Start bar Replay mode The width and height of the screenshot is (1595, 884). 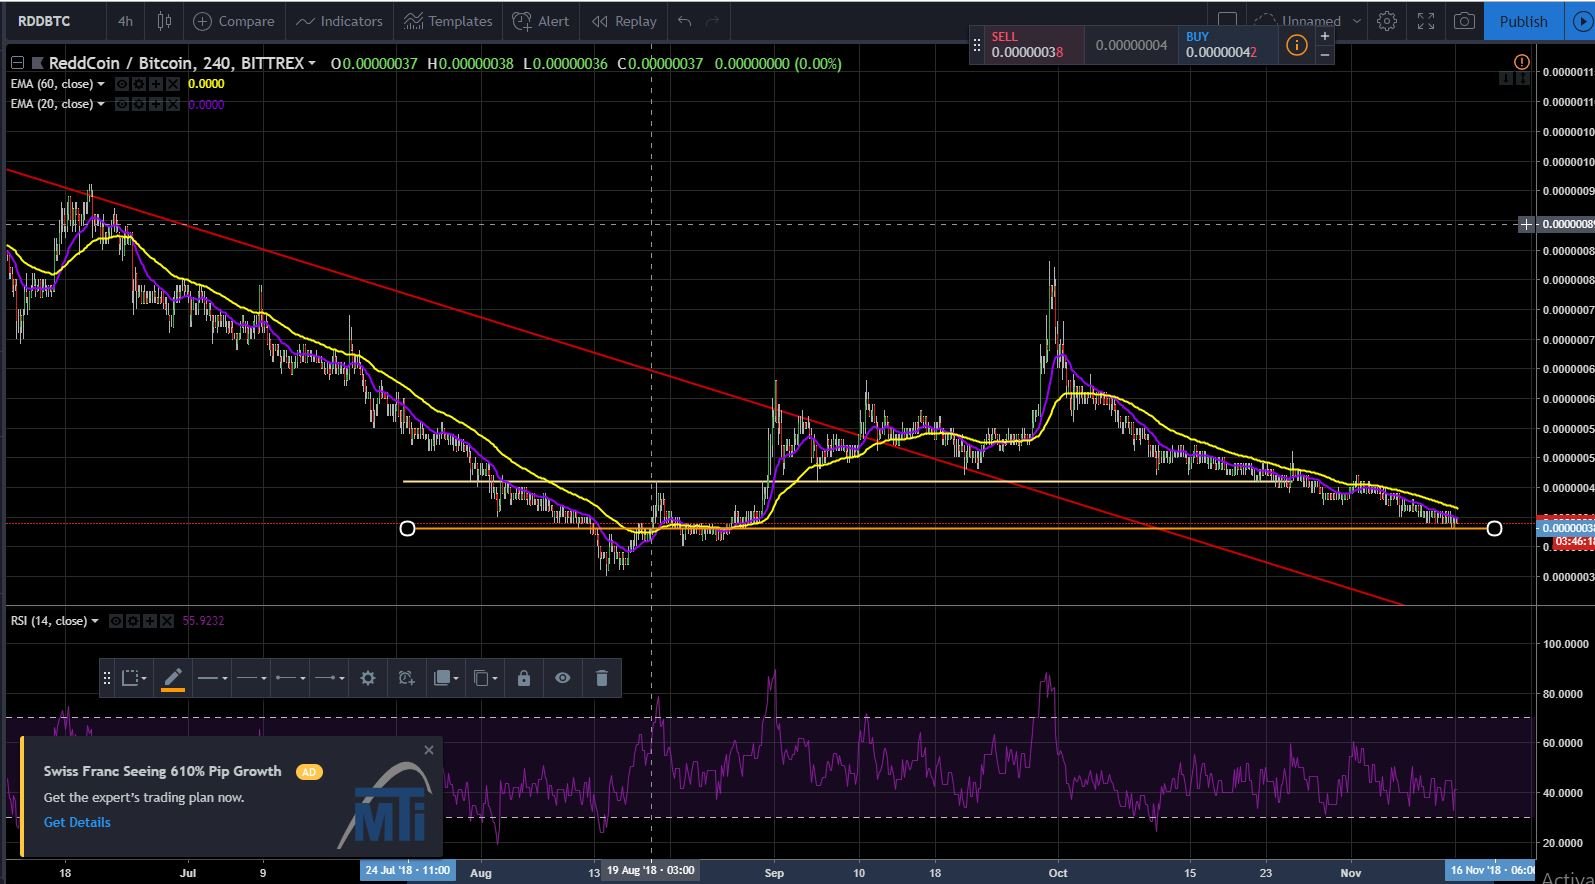point(624,21)
